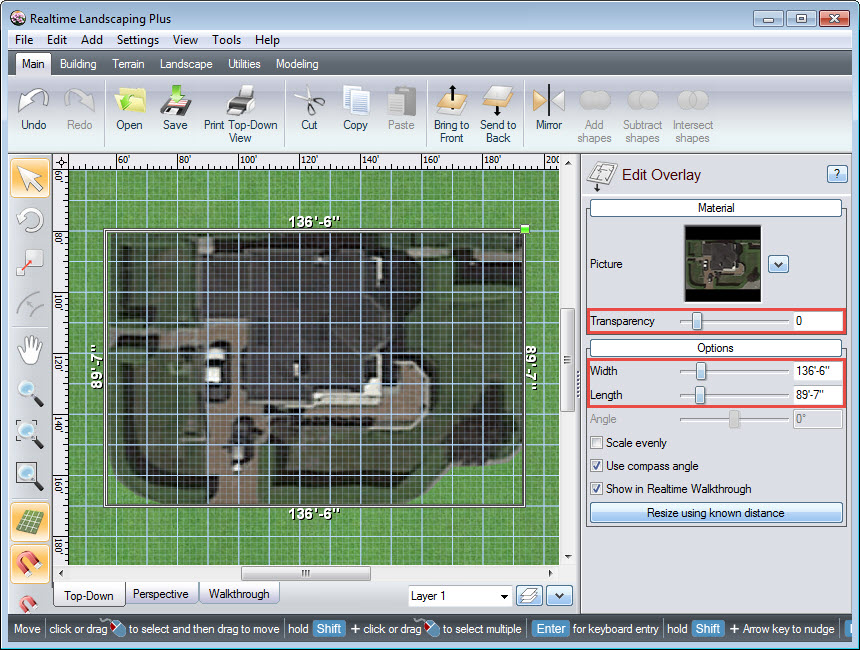The height and width of the screenshot is (650, 860).
Task: Click the Transparency slider handle
Action: point(697,321)
